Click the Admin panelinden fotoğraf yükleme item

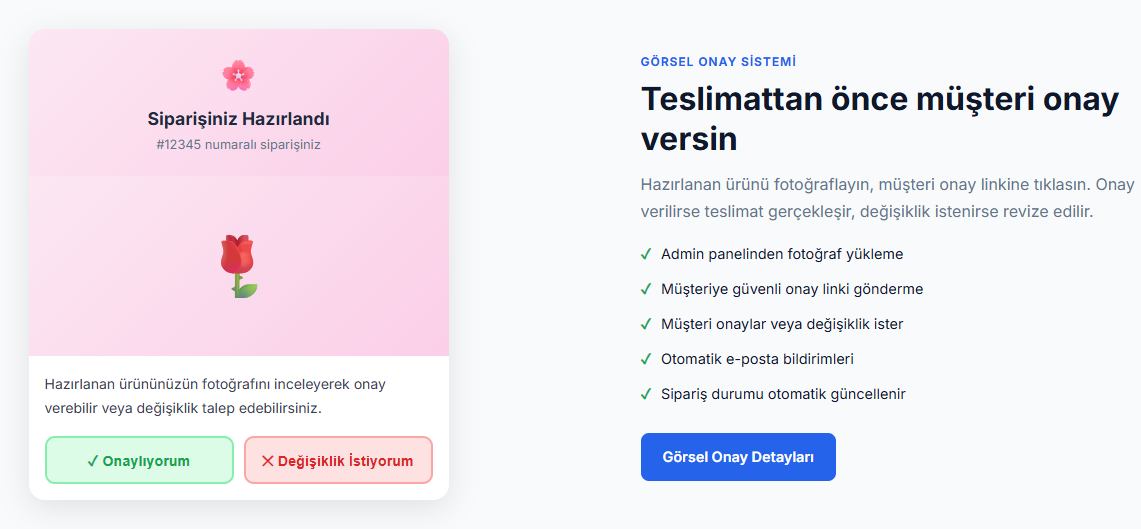click(782, 254)
